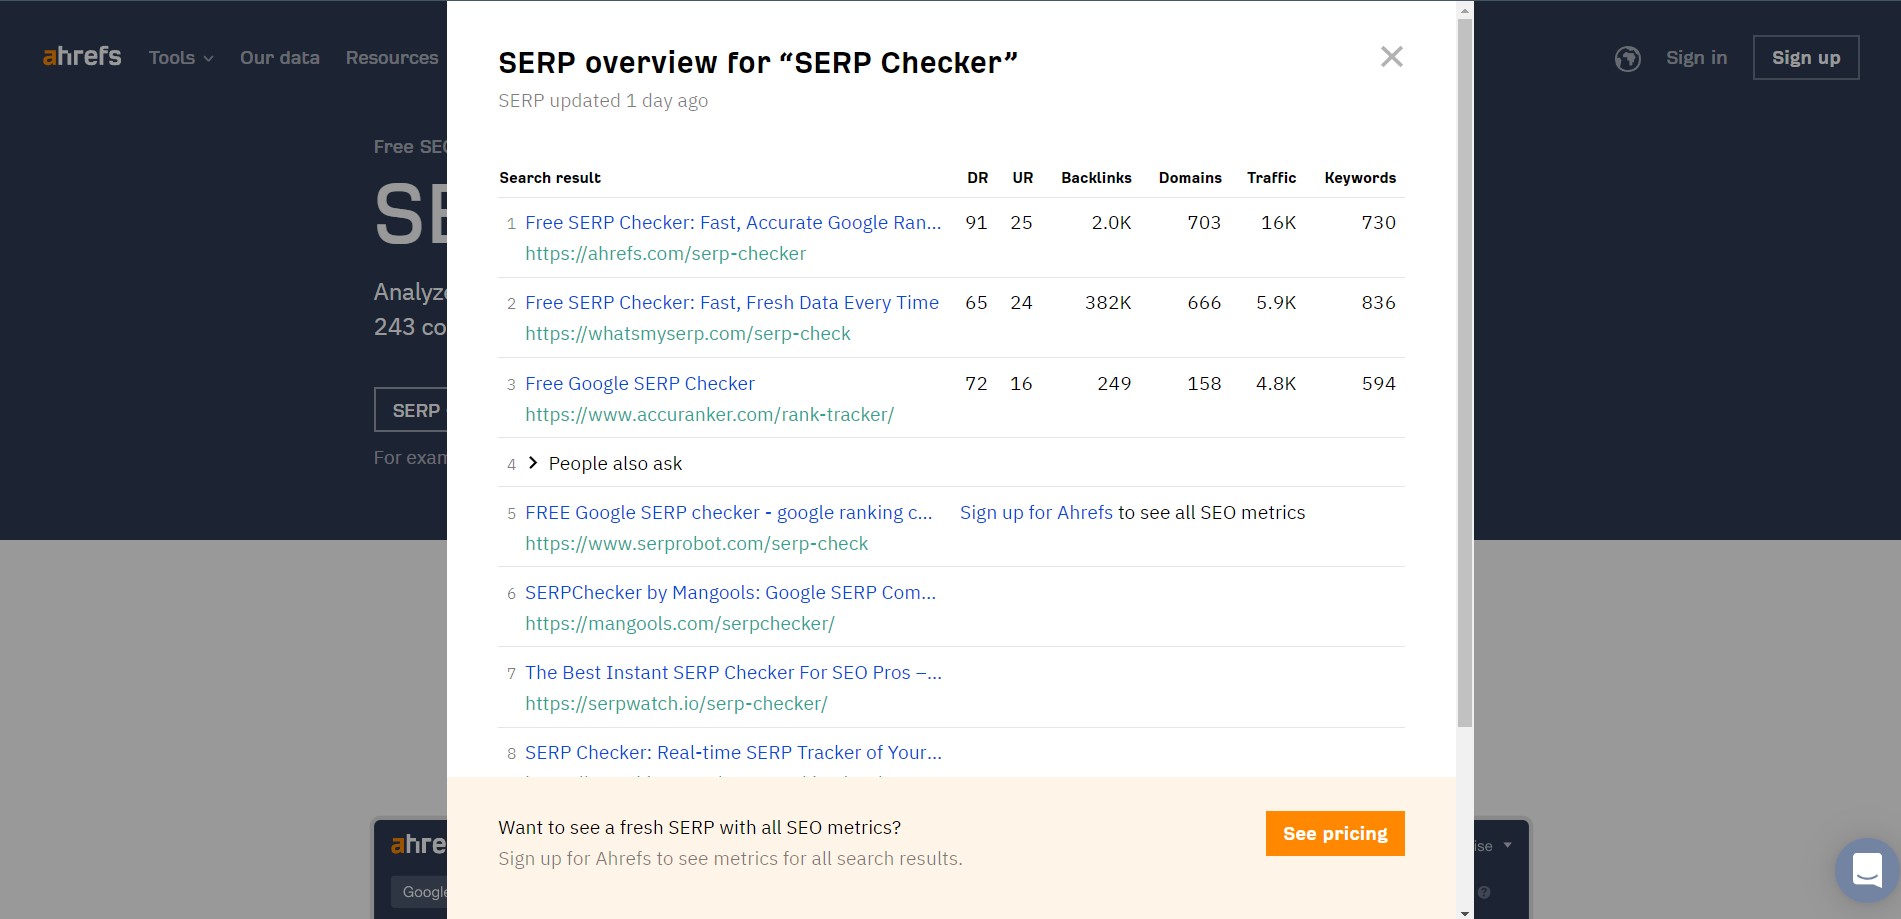Click the scrollbar down arrow
This screenshot has width=1901, height=919.
[x=1465, y=911]
